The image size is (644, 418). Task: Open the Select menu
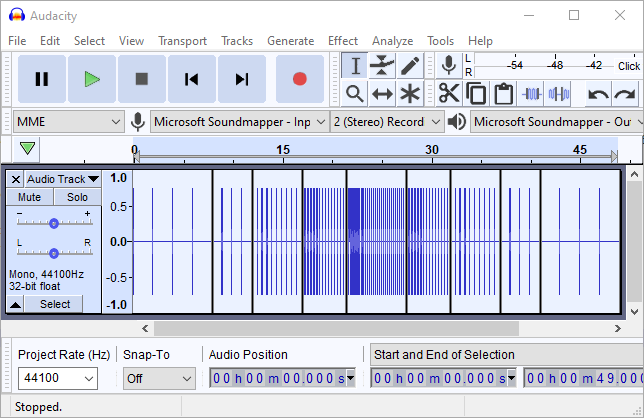click(x=89, y=41)
